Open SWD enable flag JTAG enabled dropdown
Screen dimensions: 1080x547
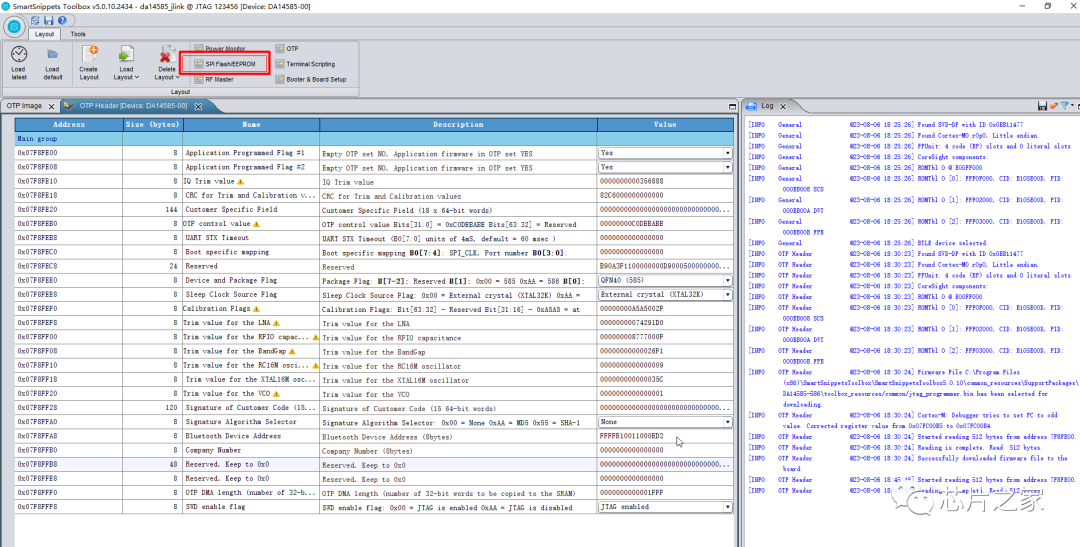tap(727, 506)
